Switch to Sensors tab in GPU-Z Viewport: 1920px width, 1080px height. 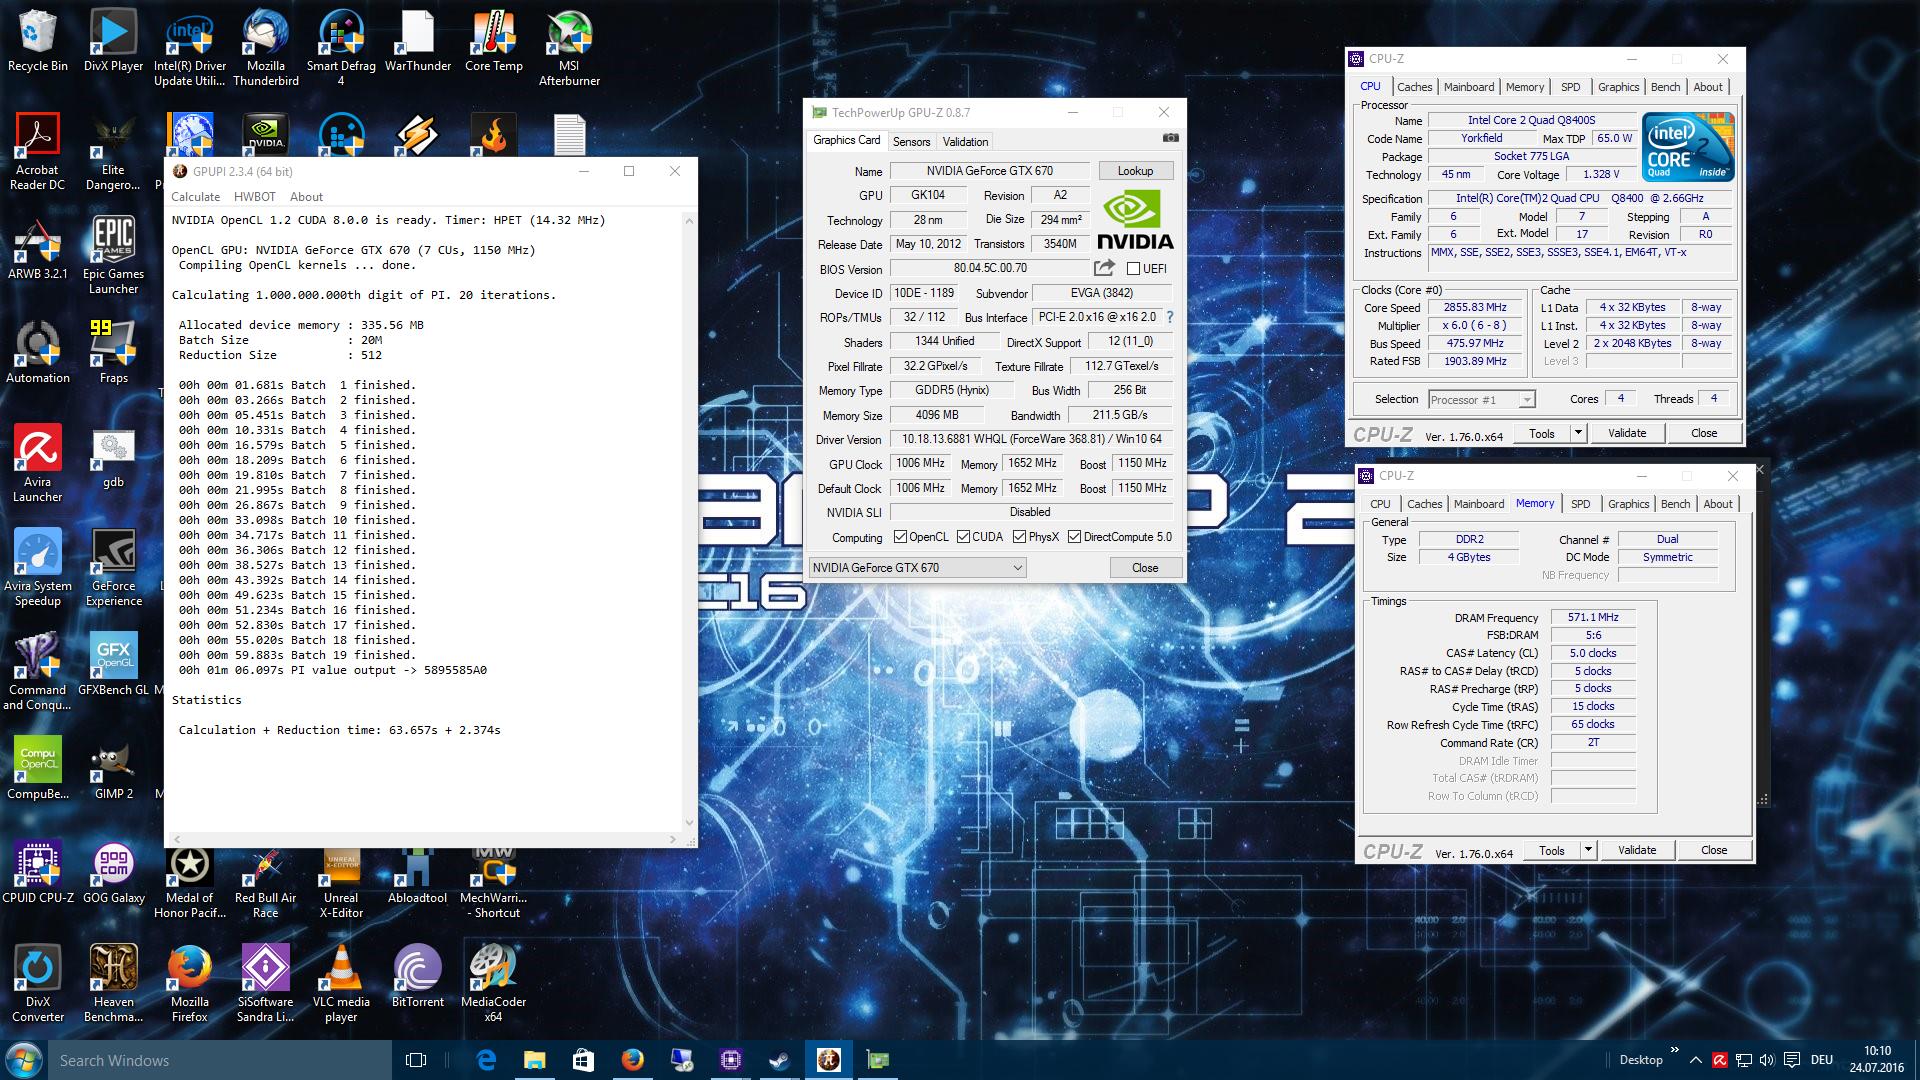pos(911,142)
